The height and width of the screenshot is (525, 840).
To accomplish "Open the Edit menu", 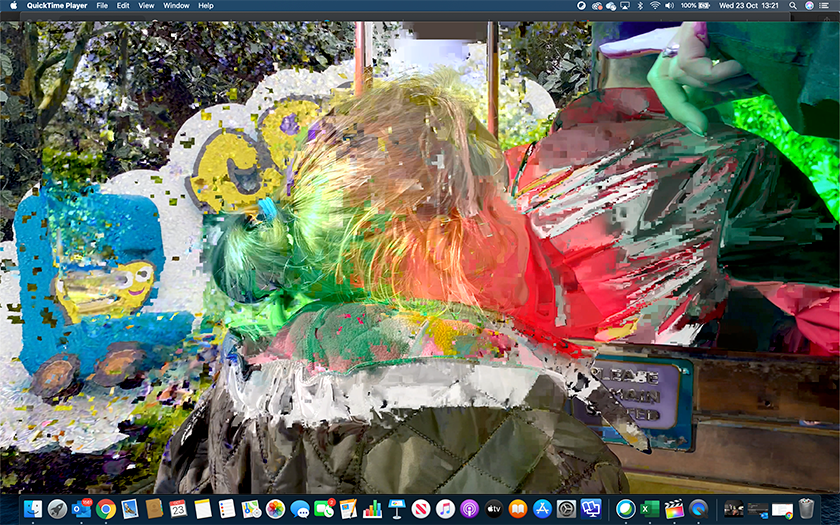I will (x=123, y=5).
